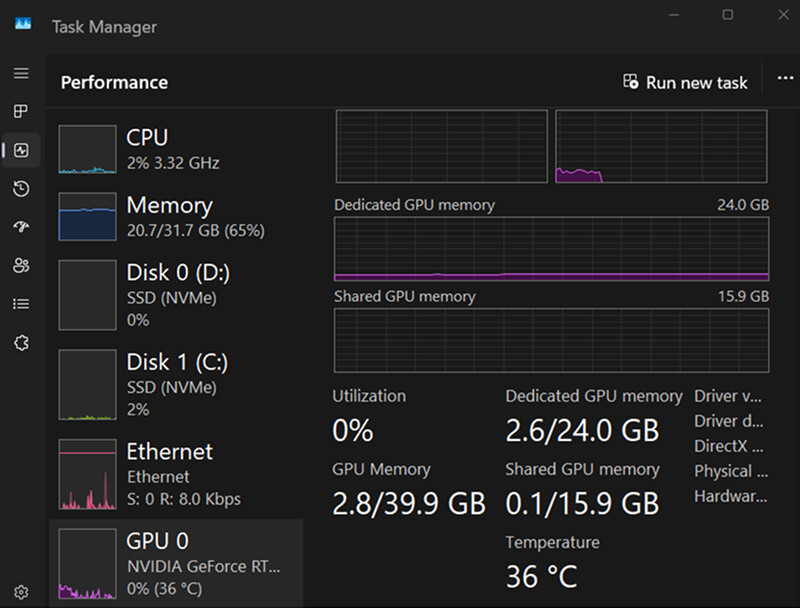Open the App history page
The height and width of the screenshot is (608, 800).
(x=21, y=189)
